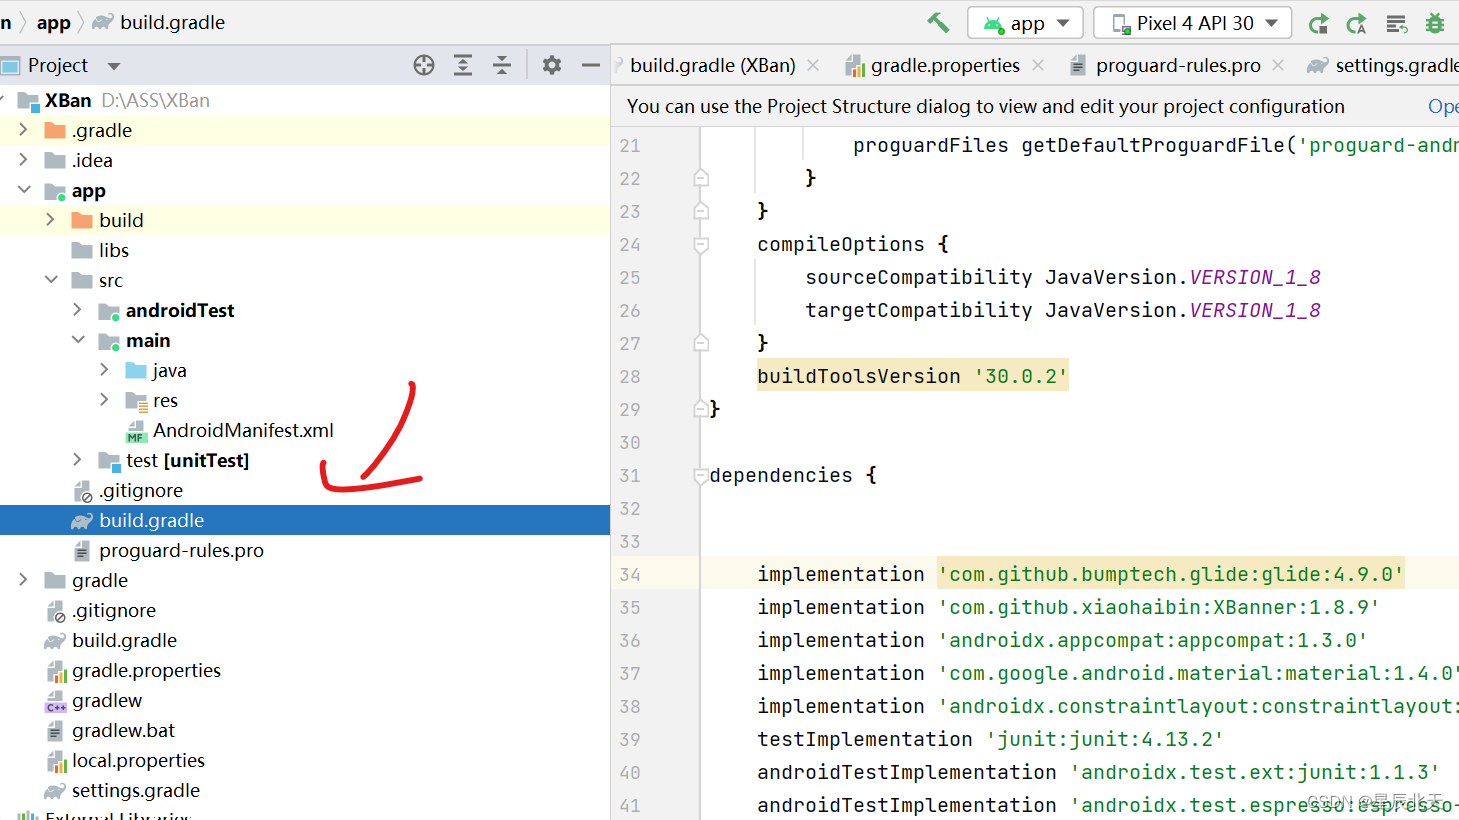The image size is (1459, 820).
Task: Expand the java folder
Action: pos(105,370)
